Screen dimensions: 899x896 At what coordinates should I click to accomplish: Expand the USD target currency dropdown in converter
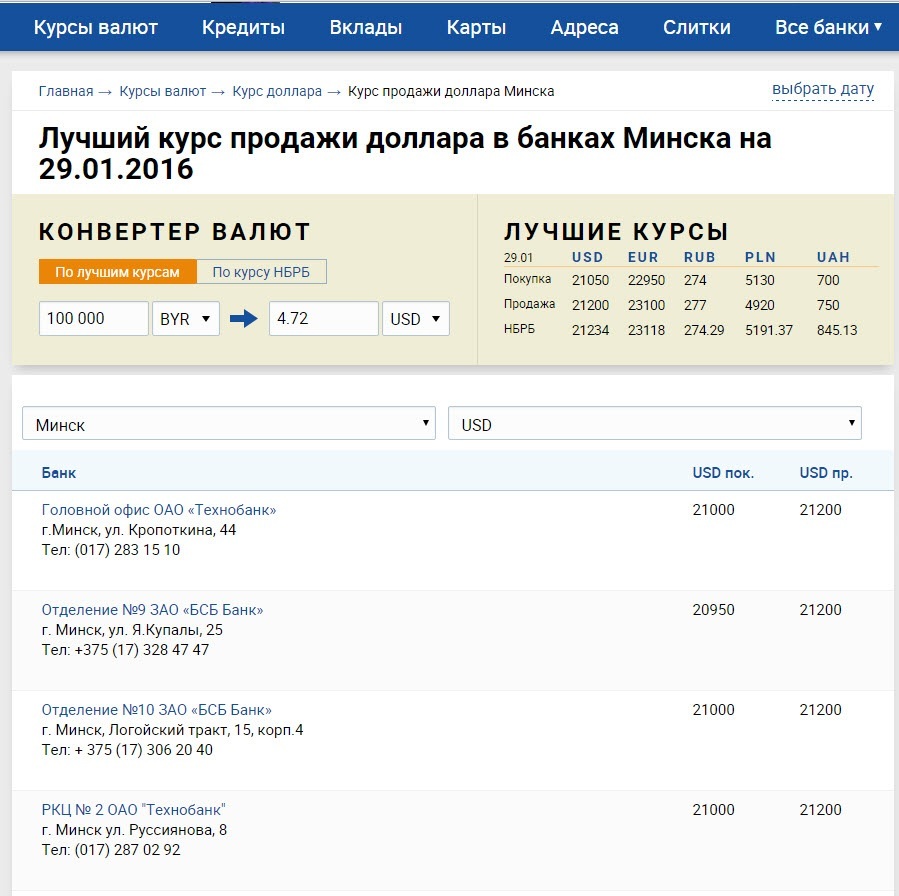(x=415, y=319)
